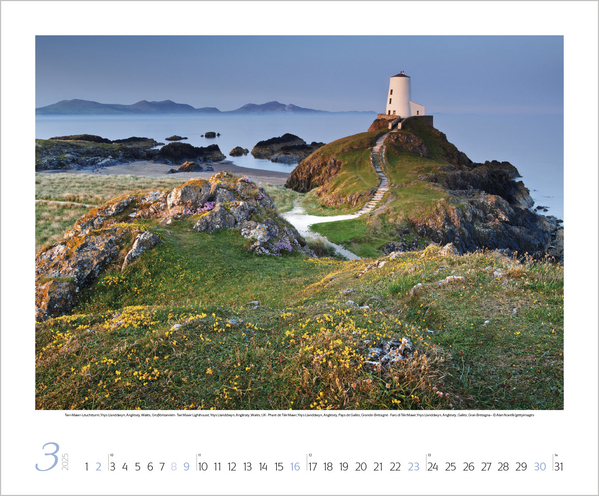The width and height of the screenshot is (599, 496).
Task: Choose date 7 in the date strip
Action: (x=162, y=467)
